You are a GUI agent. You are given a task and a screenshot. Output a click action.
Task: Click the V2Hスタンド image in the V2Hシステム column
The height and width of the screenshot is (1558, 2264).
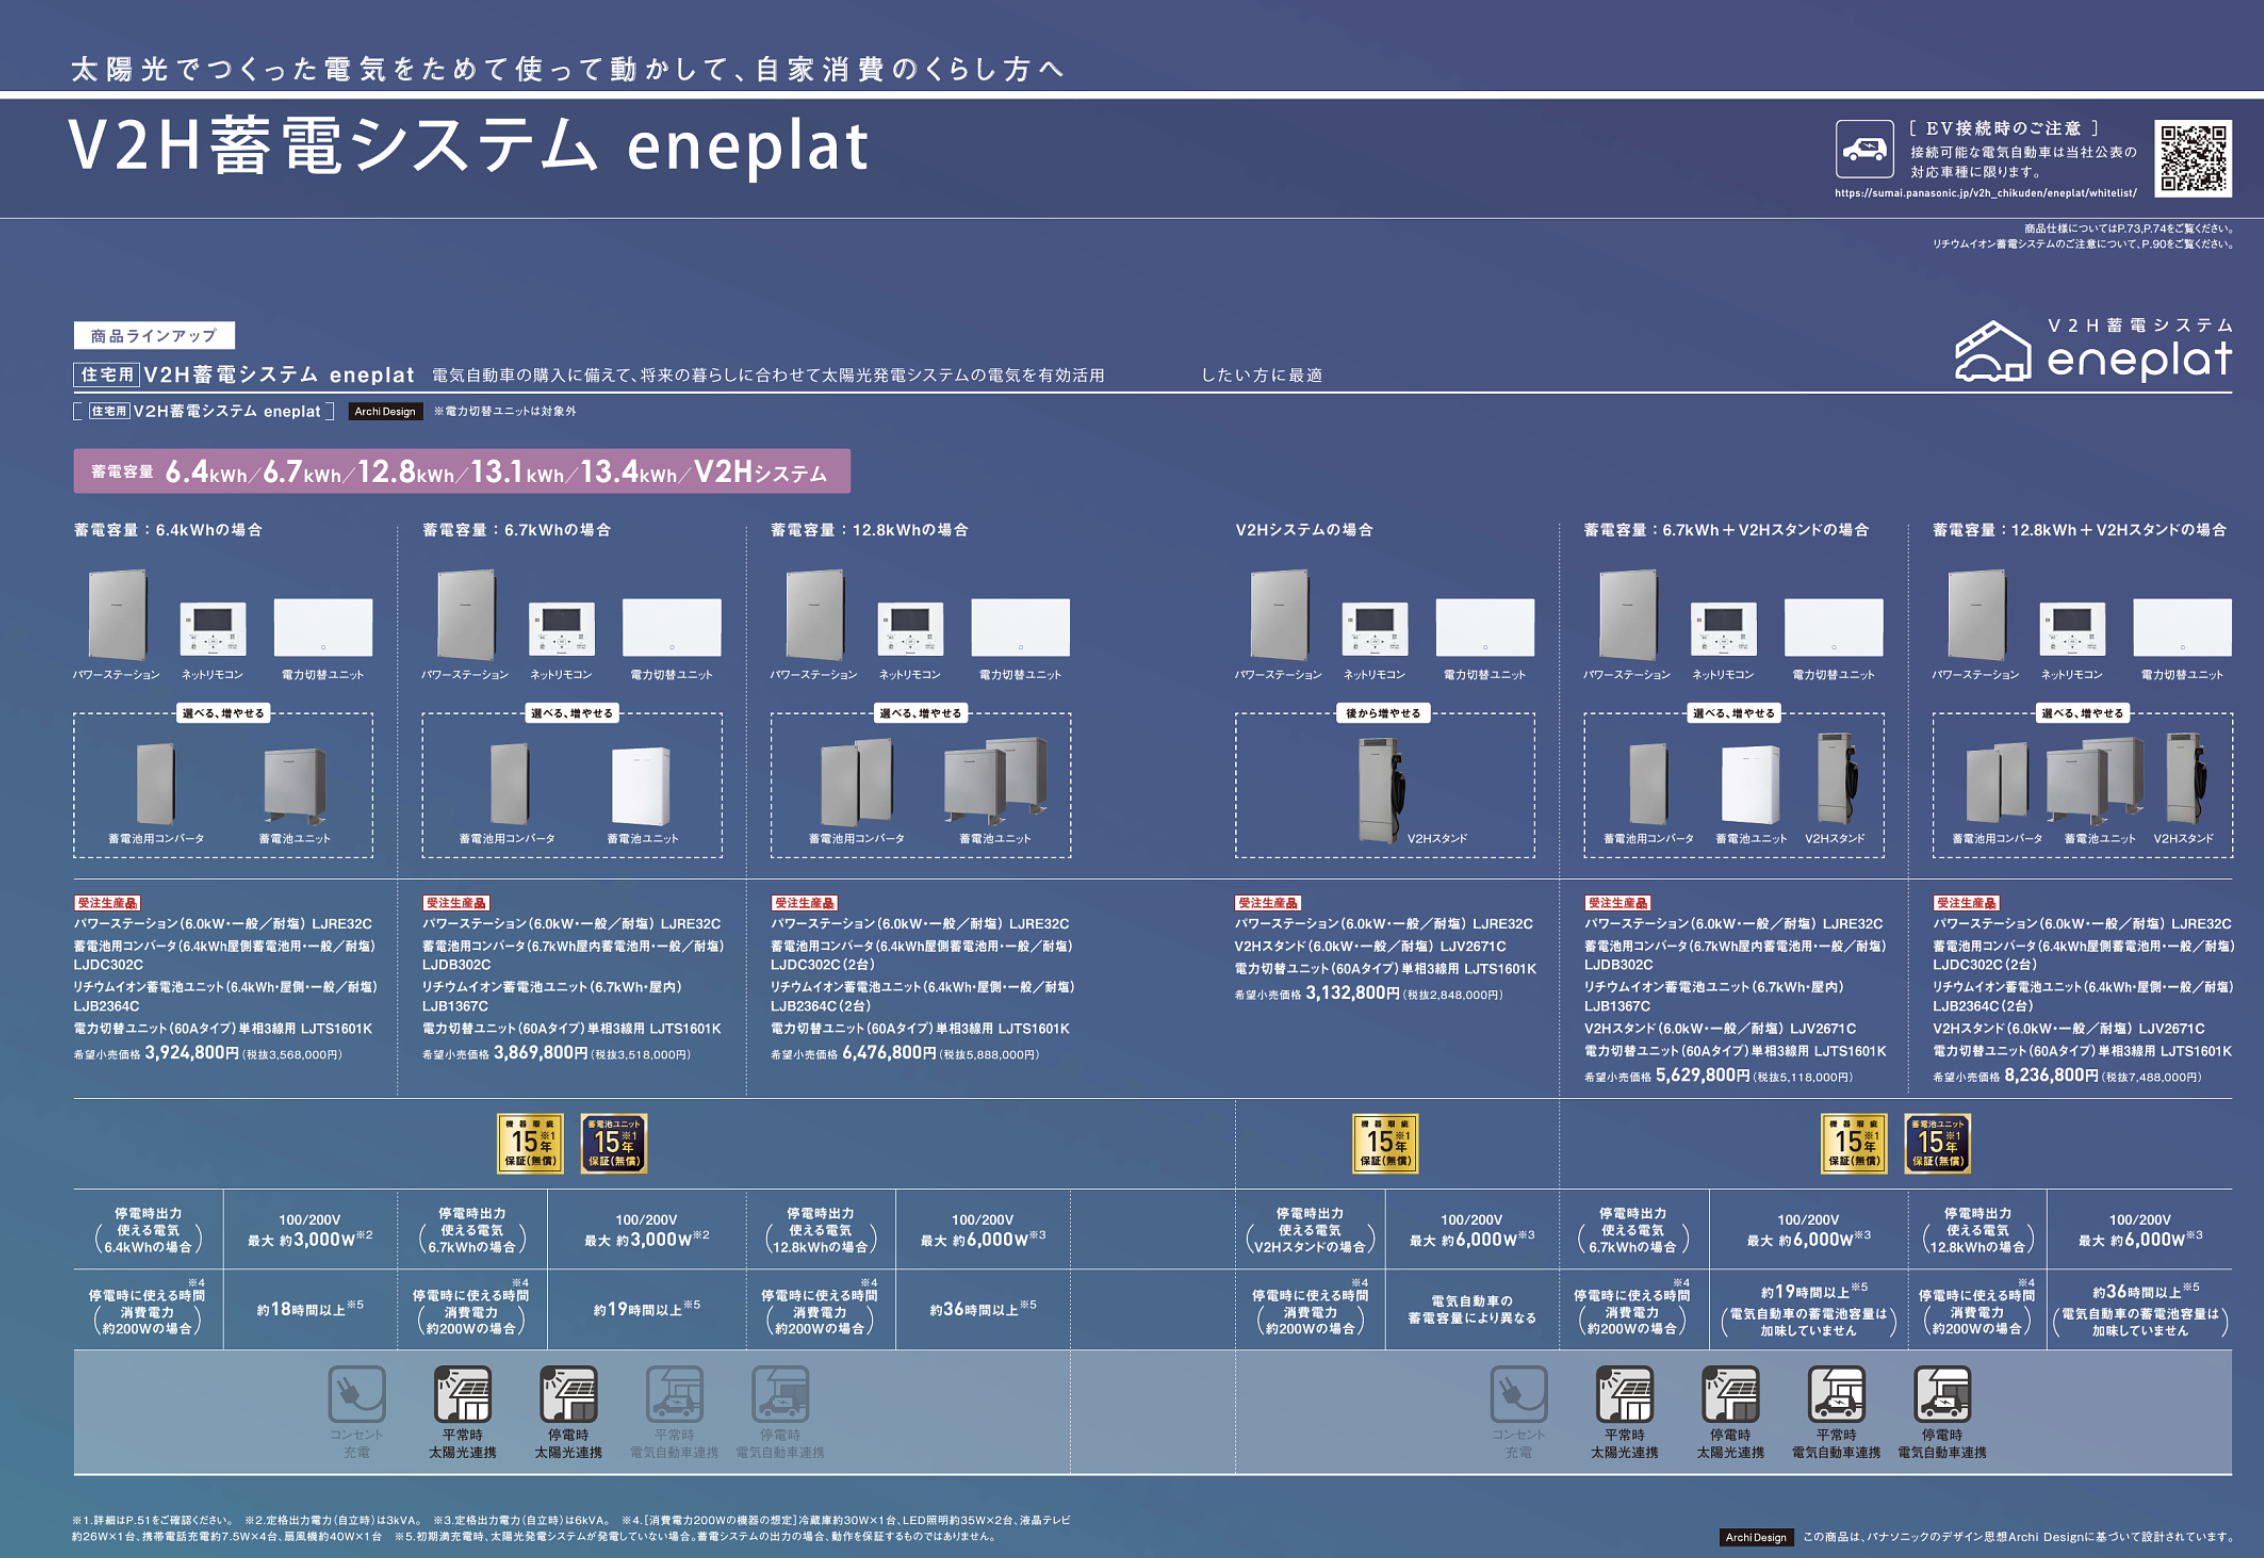coord(1383,790)
